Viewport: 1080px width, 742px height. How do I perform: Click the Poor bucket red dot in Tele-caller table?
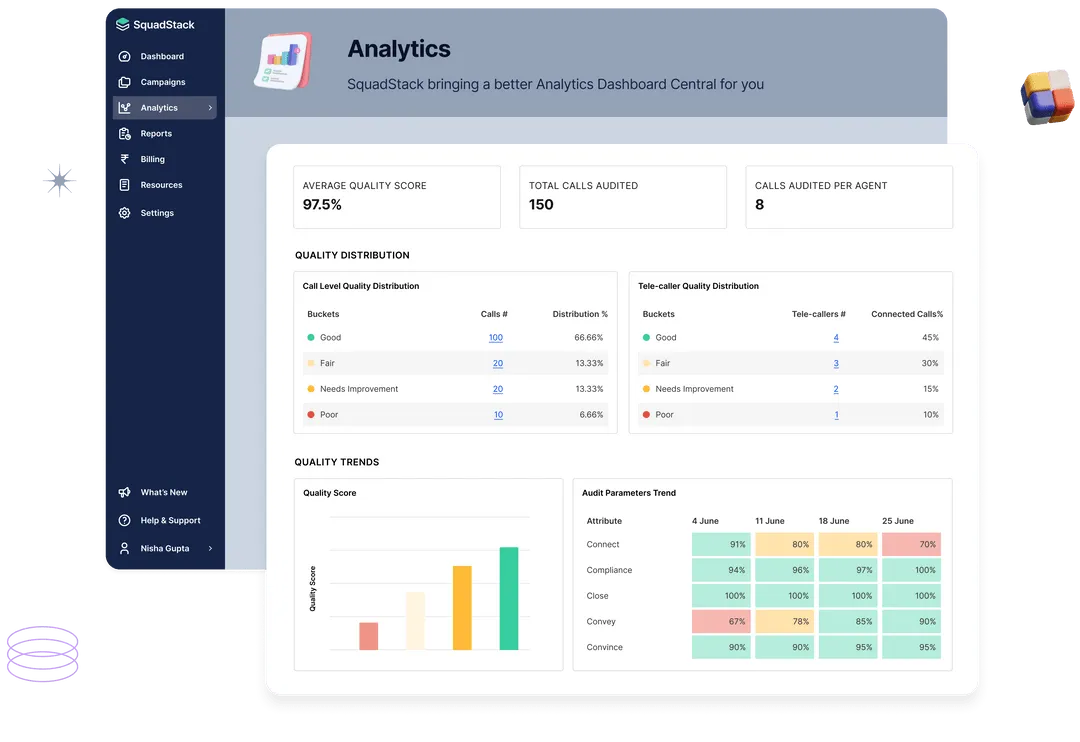click(646, 415)
